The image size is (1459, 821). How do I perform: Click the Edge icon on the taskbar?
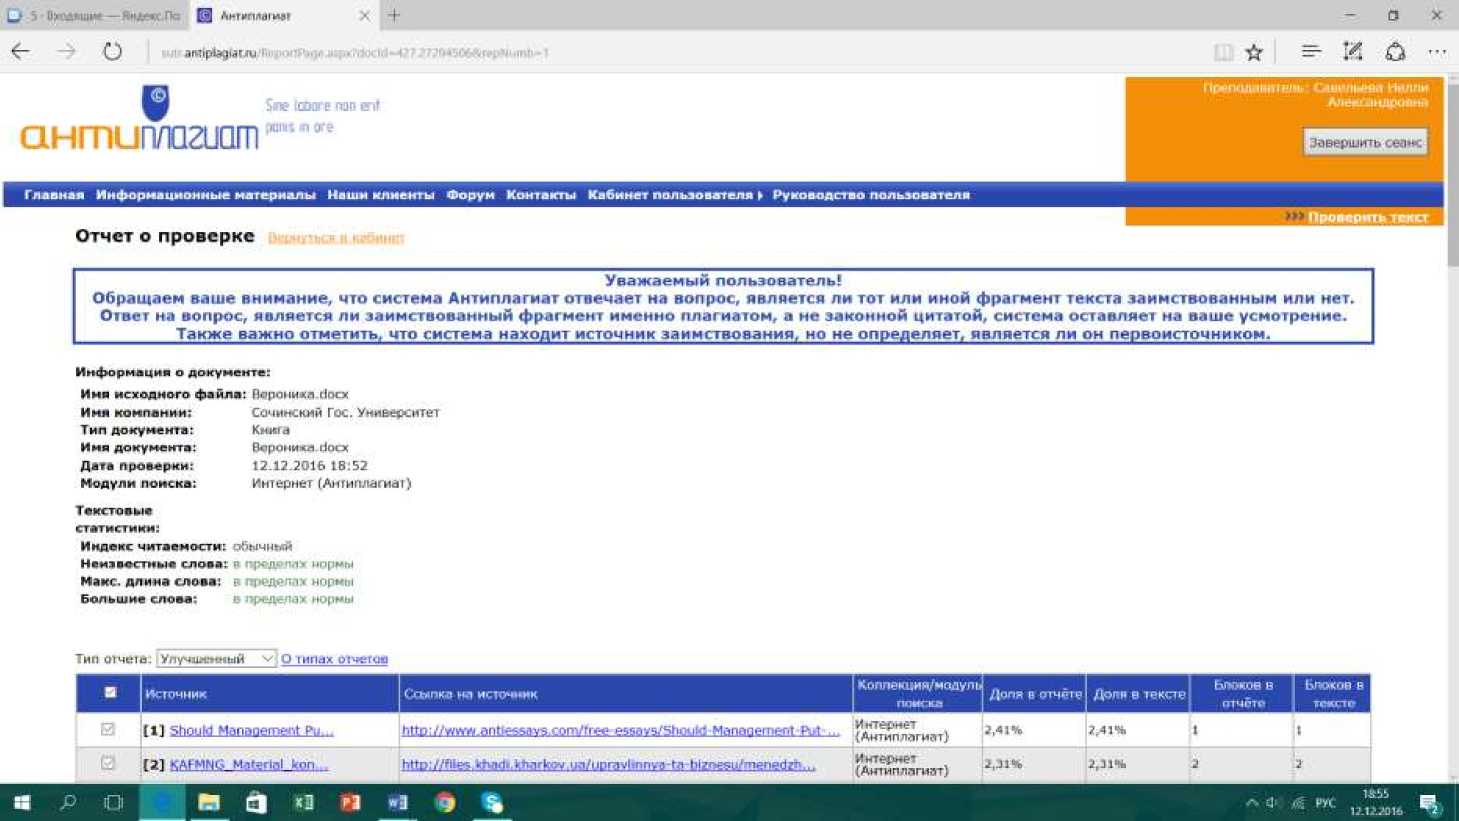click(x=161, y=802)
